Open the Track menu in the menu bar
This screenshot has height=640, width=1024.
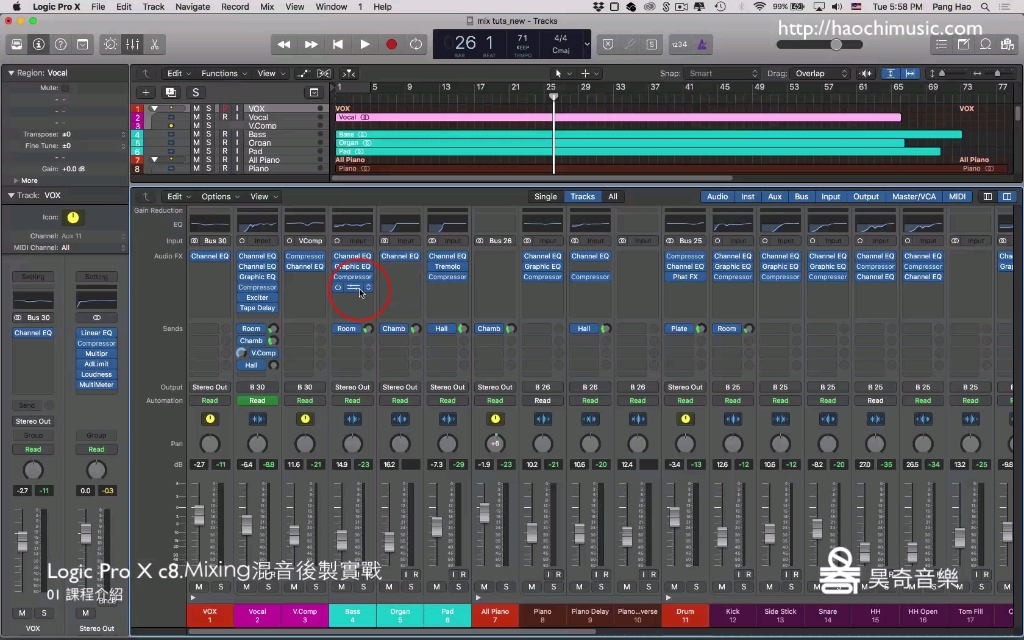[152, 5]
